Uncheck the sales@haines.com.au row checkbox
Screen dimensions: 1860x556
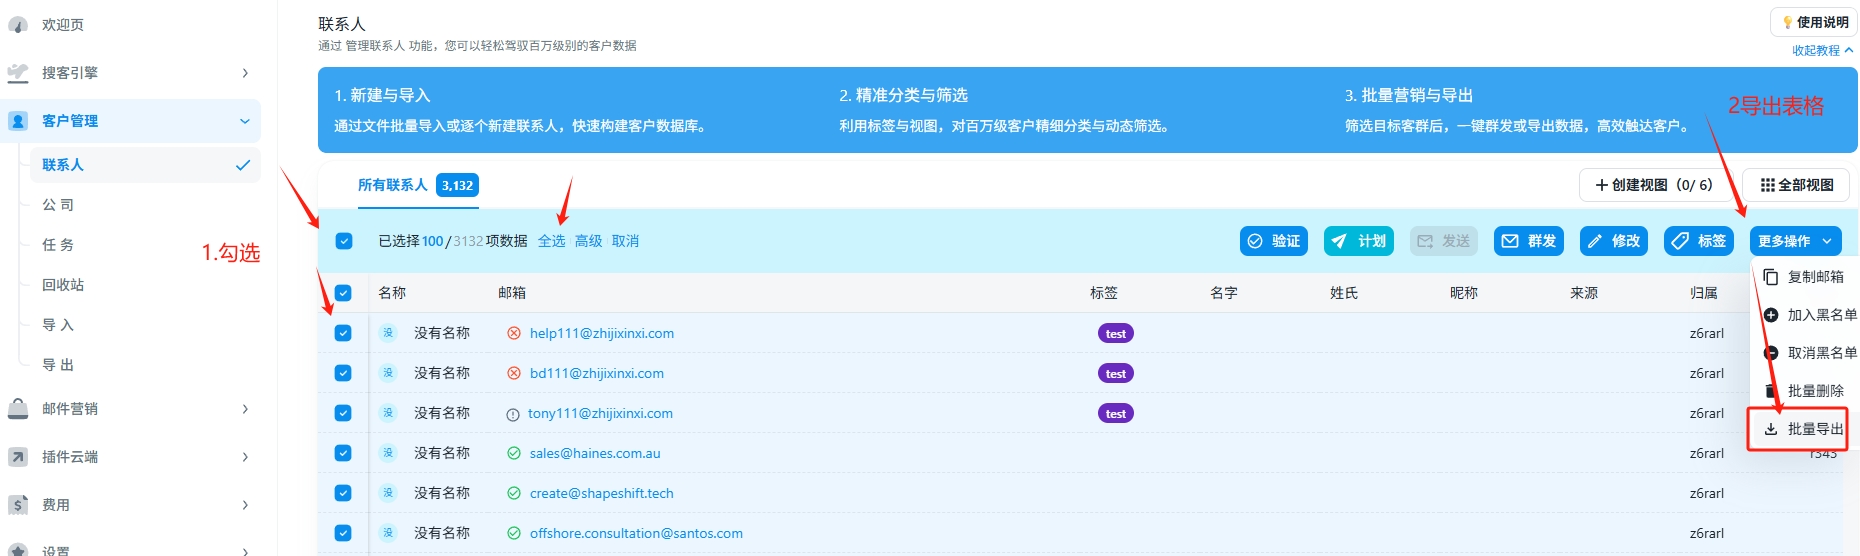(x=343, y=453)
